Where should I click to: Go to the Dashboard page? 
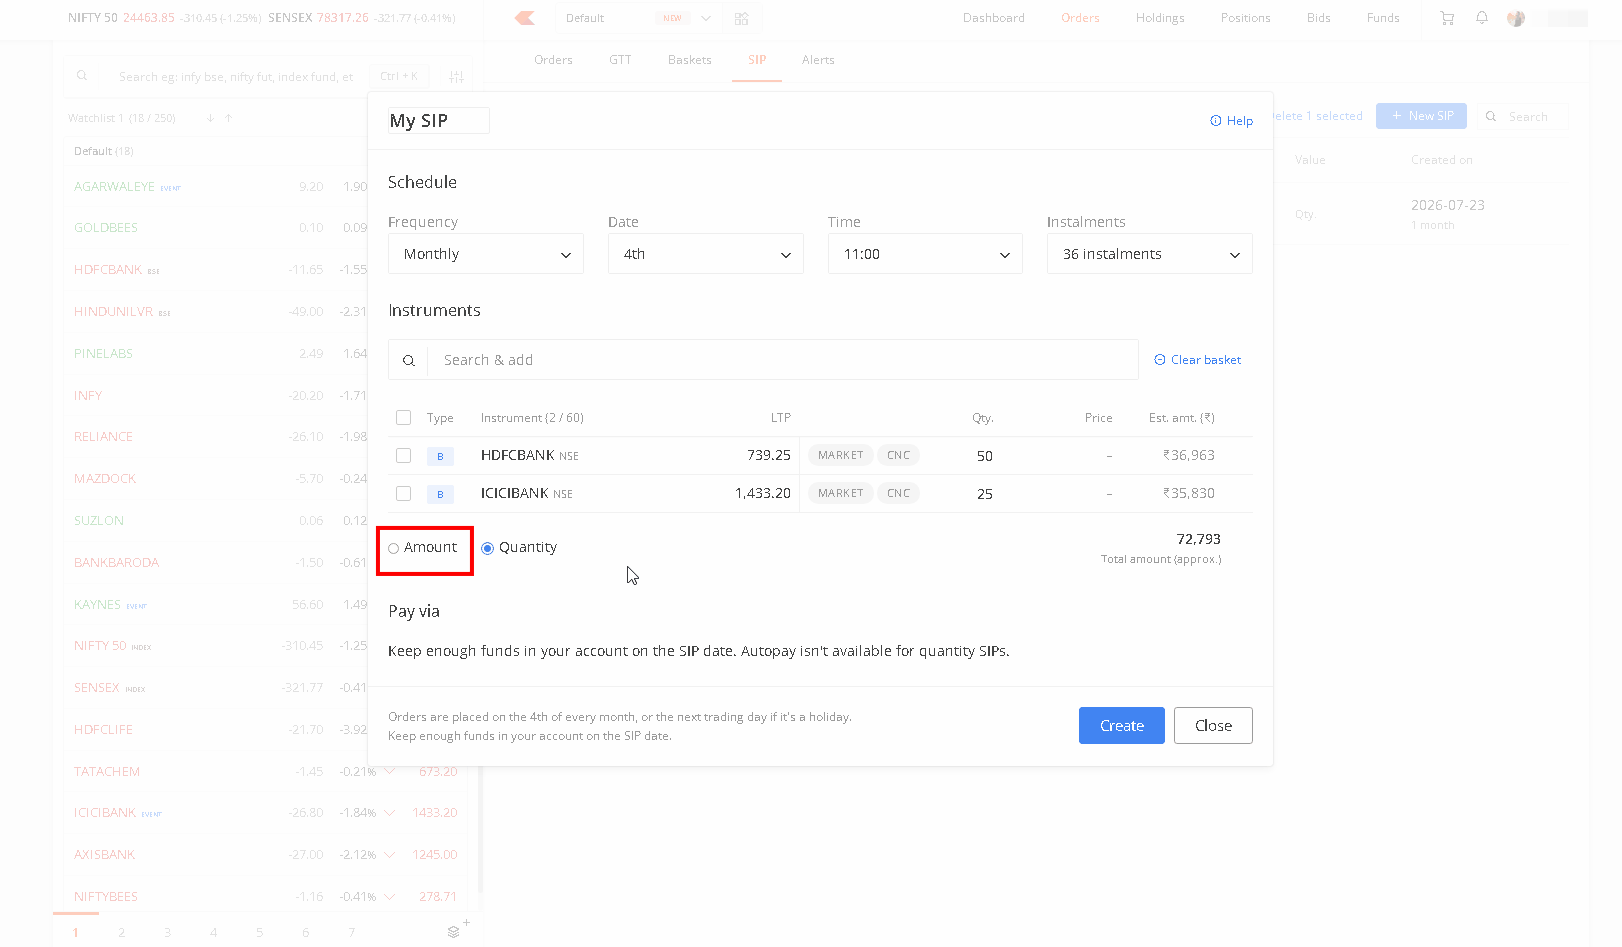pos(994,18)
